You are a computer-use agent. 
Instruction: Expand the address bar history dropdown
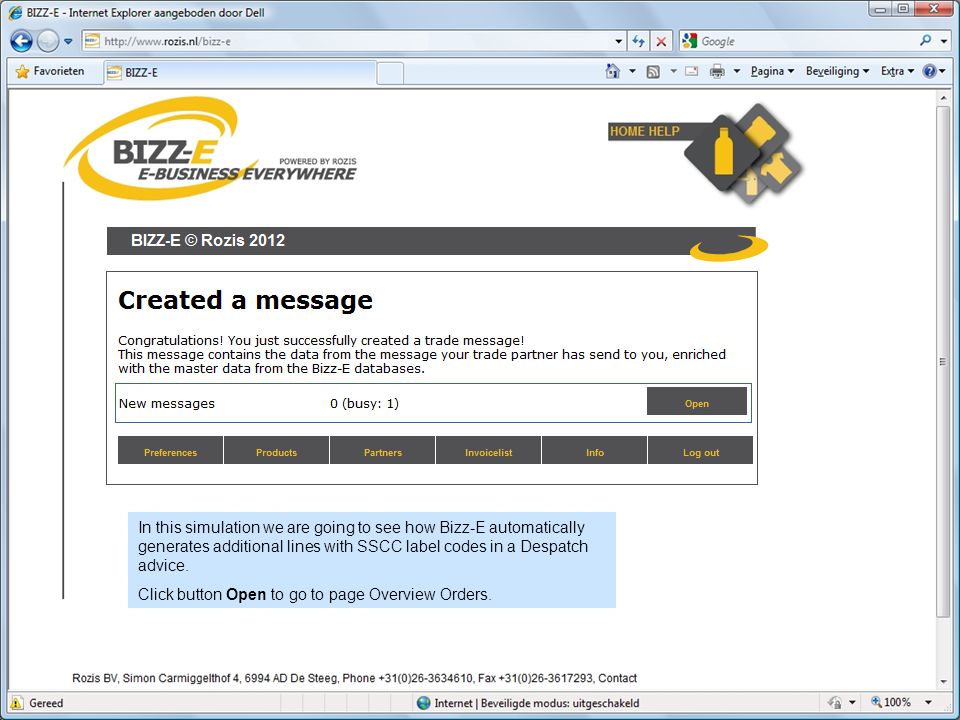coord(618,42)
